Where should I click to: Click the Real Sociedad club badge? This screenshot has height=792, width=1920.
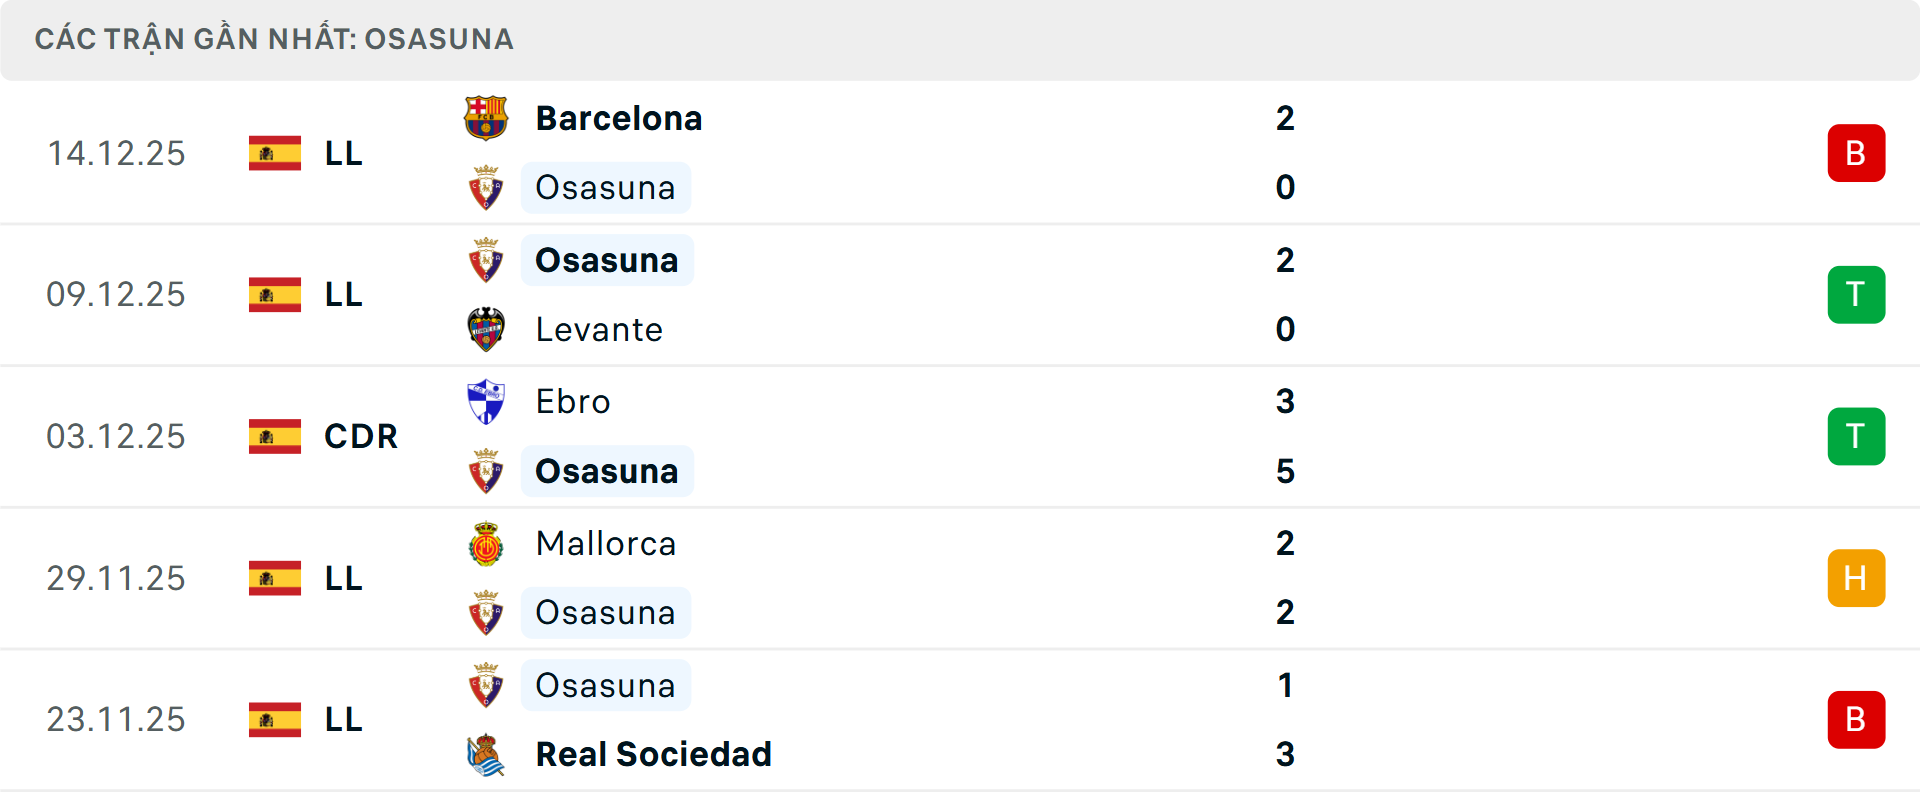pyautogui.click(x=487, y=755)
